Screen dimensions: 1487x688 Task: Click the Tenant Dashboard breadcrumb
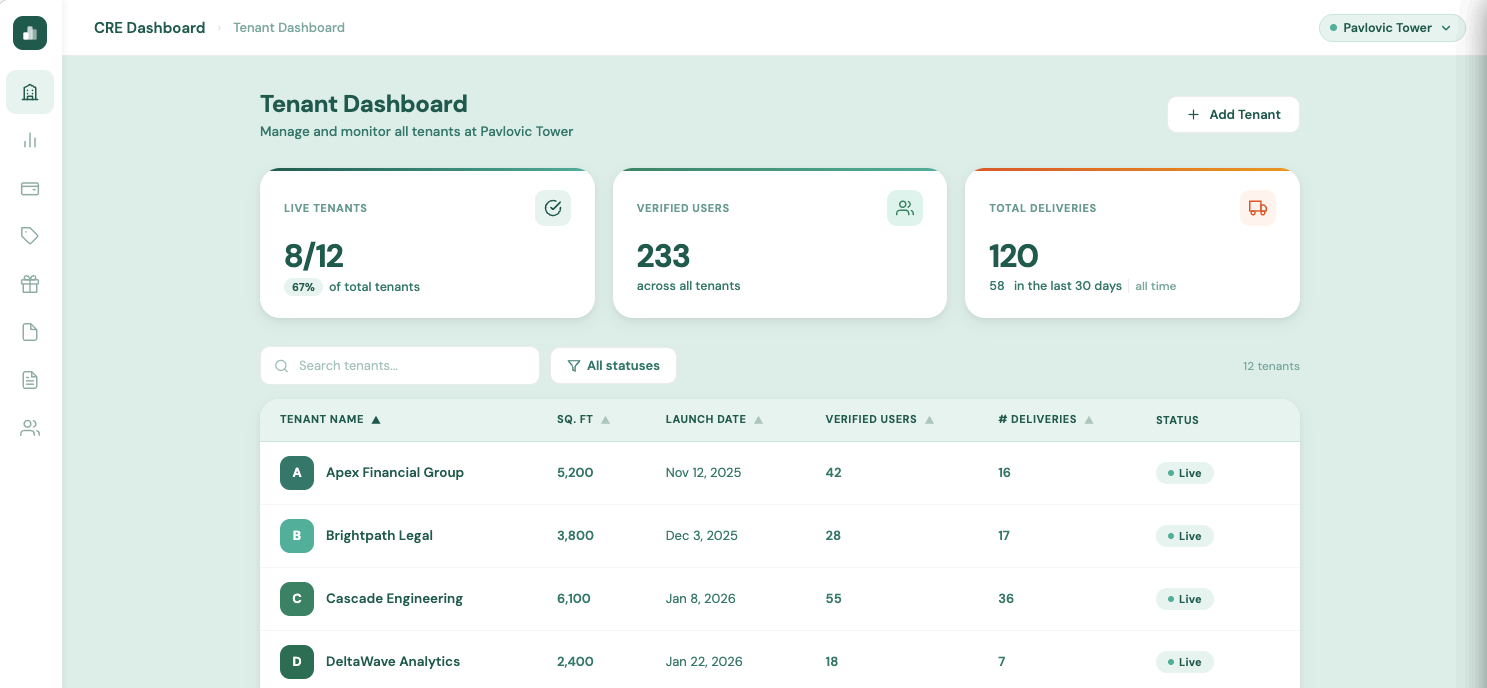point(289,28)
